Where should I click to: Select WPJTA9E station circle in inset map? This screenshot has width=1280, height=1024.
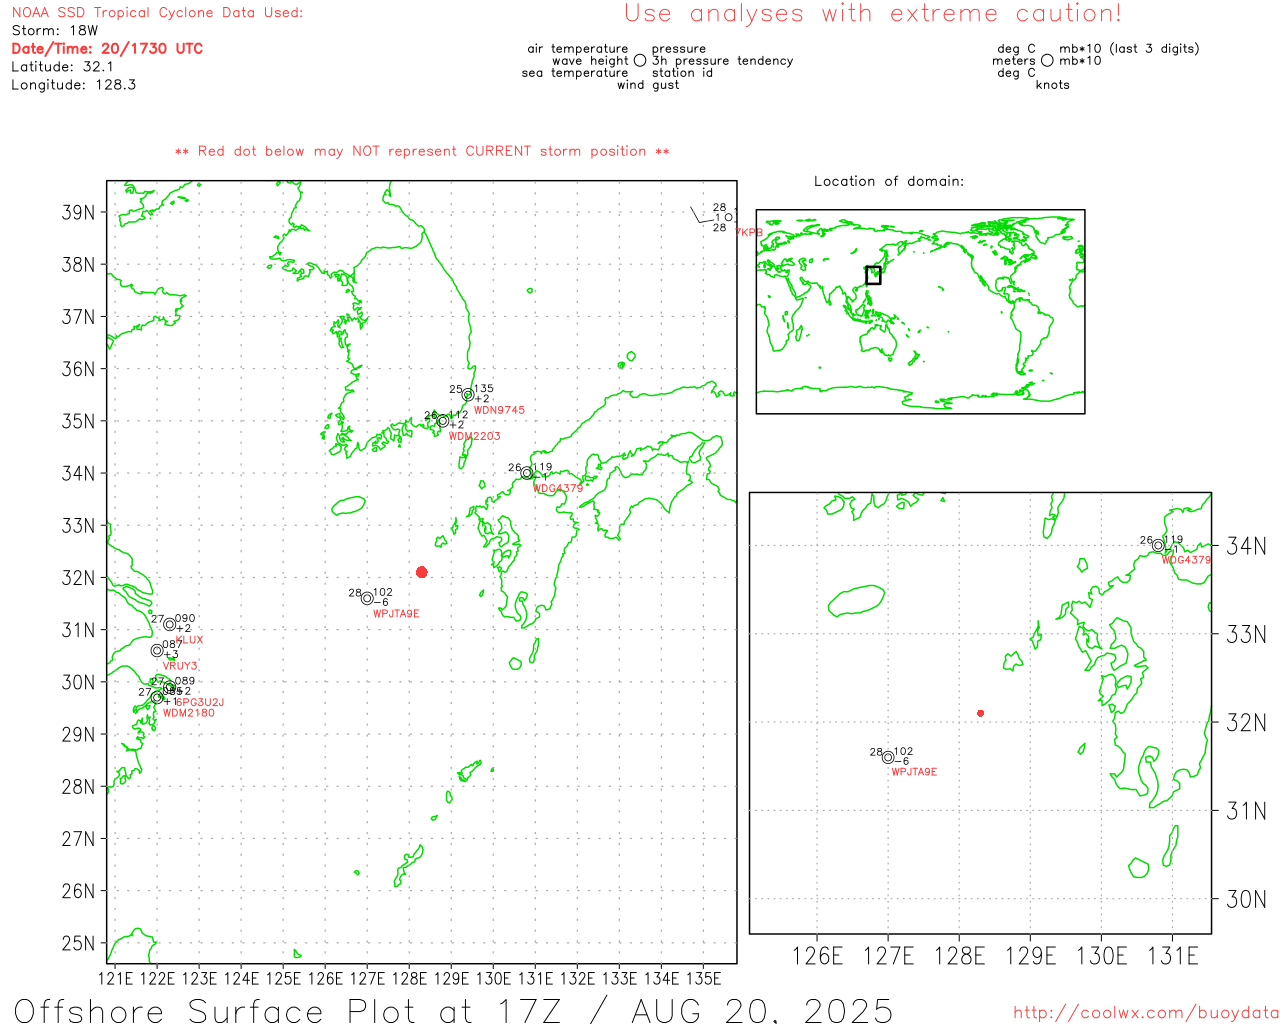pos(887,757)
